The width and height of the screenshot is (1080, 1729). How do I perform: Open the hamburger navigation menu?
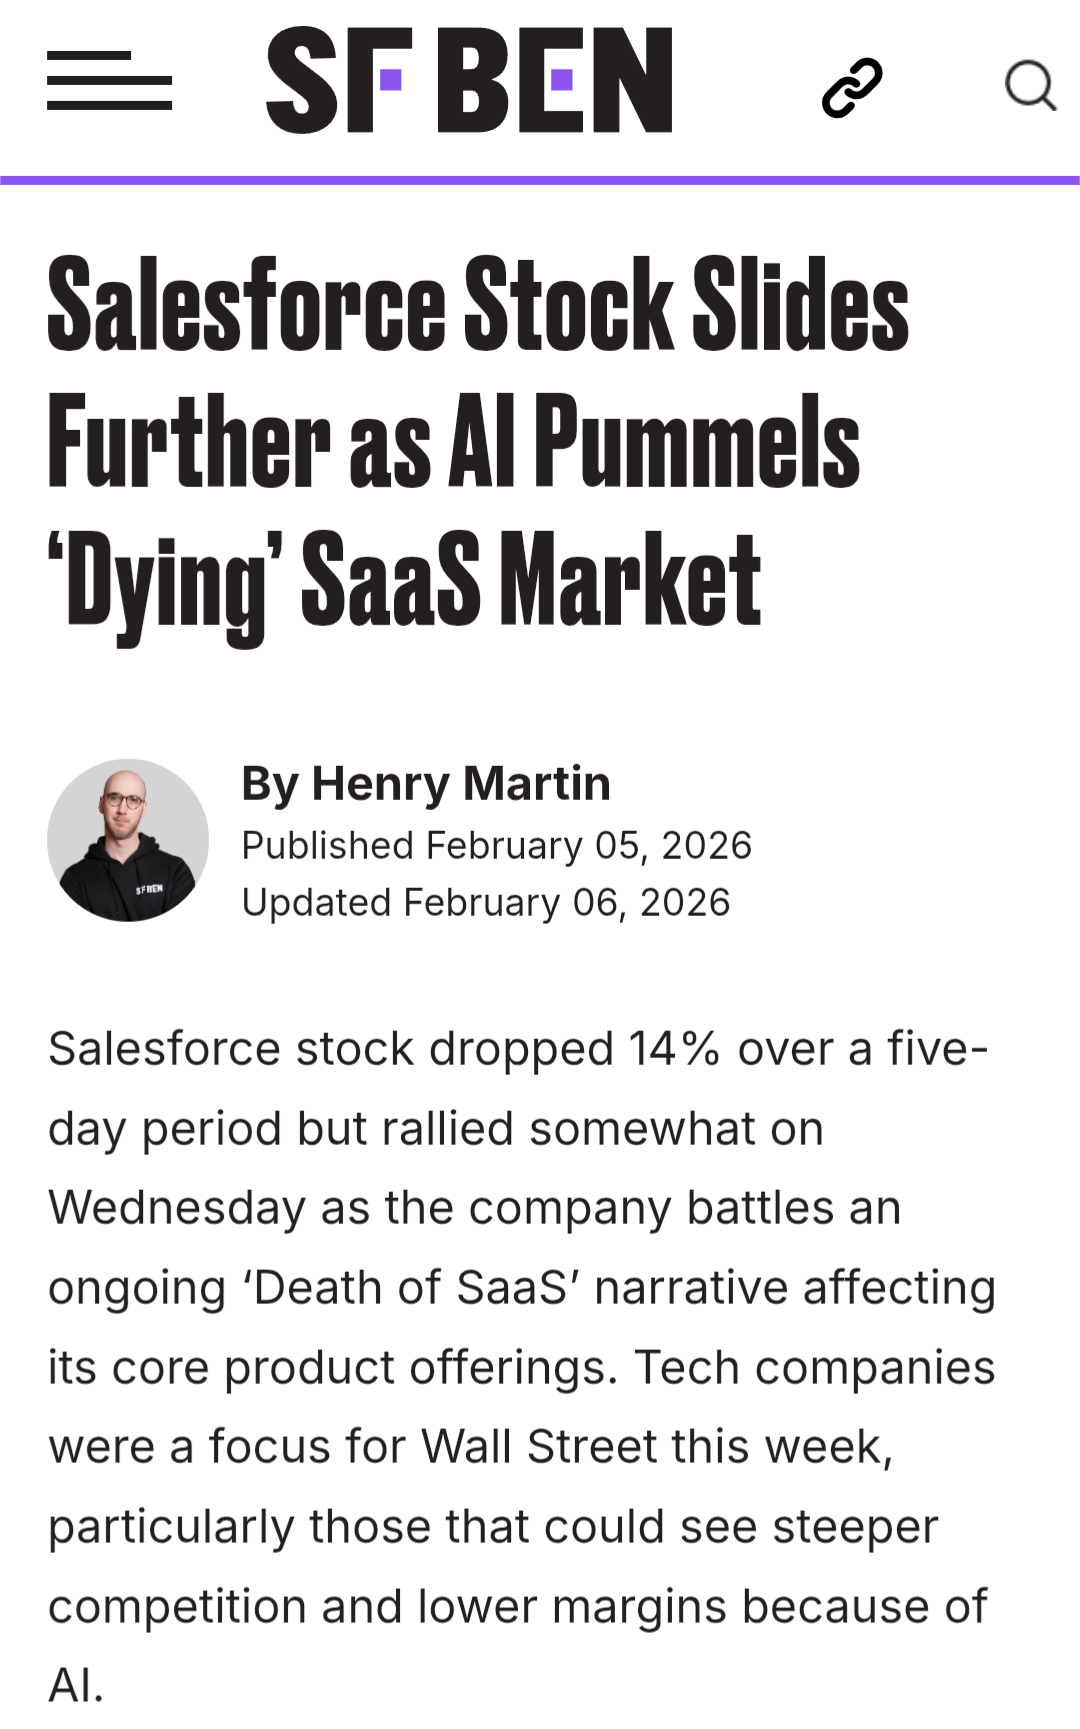109,81
